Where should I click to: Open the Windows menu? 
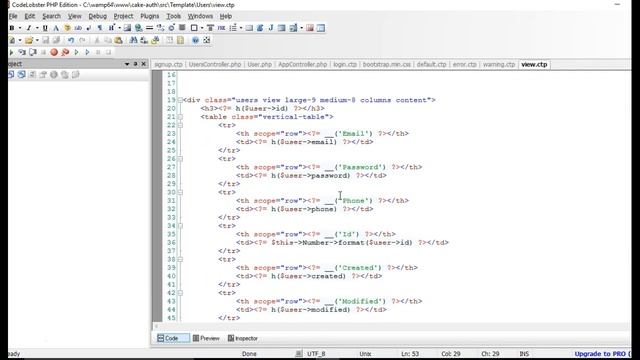point(200,16)
